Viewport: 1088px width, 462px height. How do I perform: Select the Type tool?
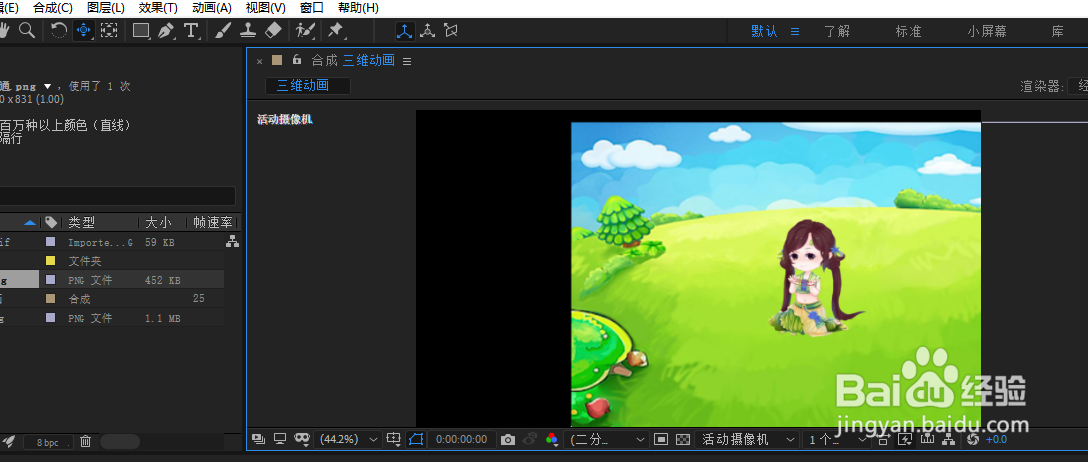pyautogui.click(x=191, y=31)
